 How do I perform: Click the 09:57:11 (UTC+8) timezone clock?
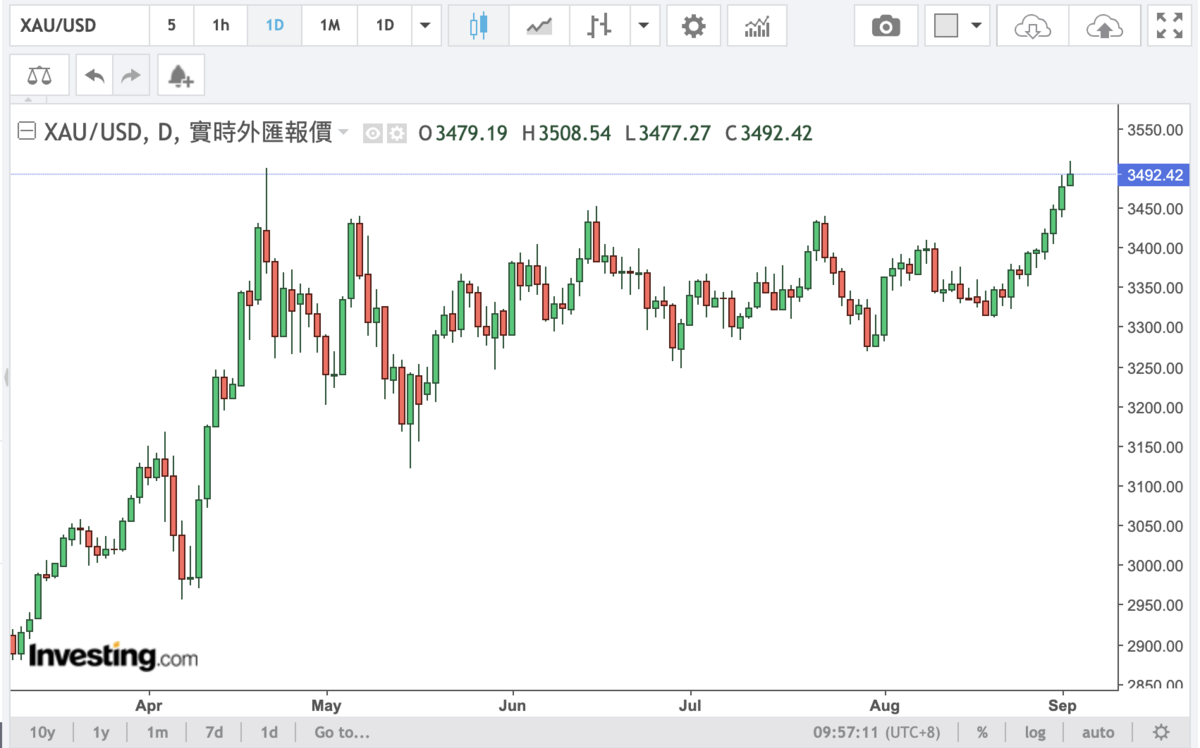[877, 732]
